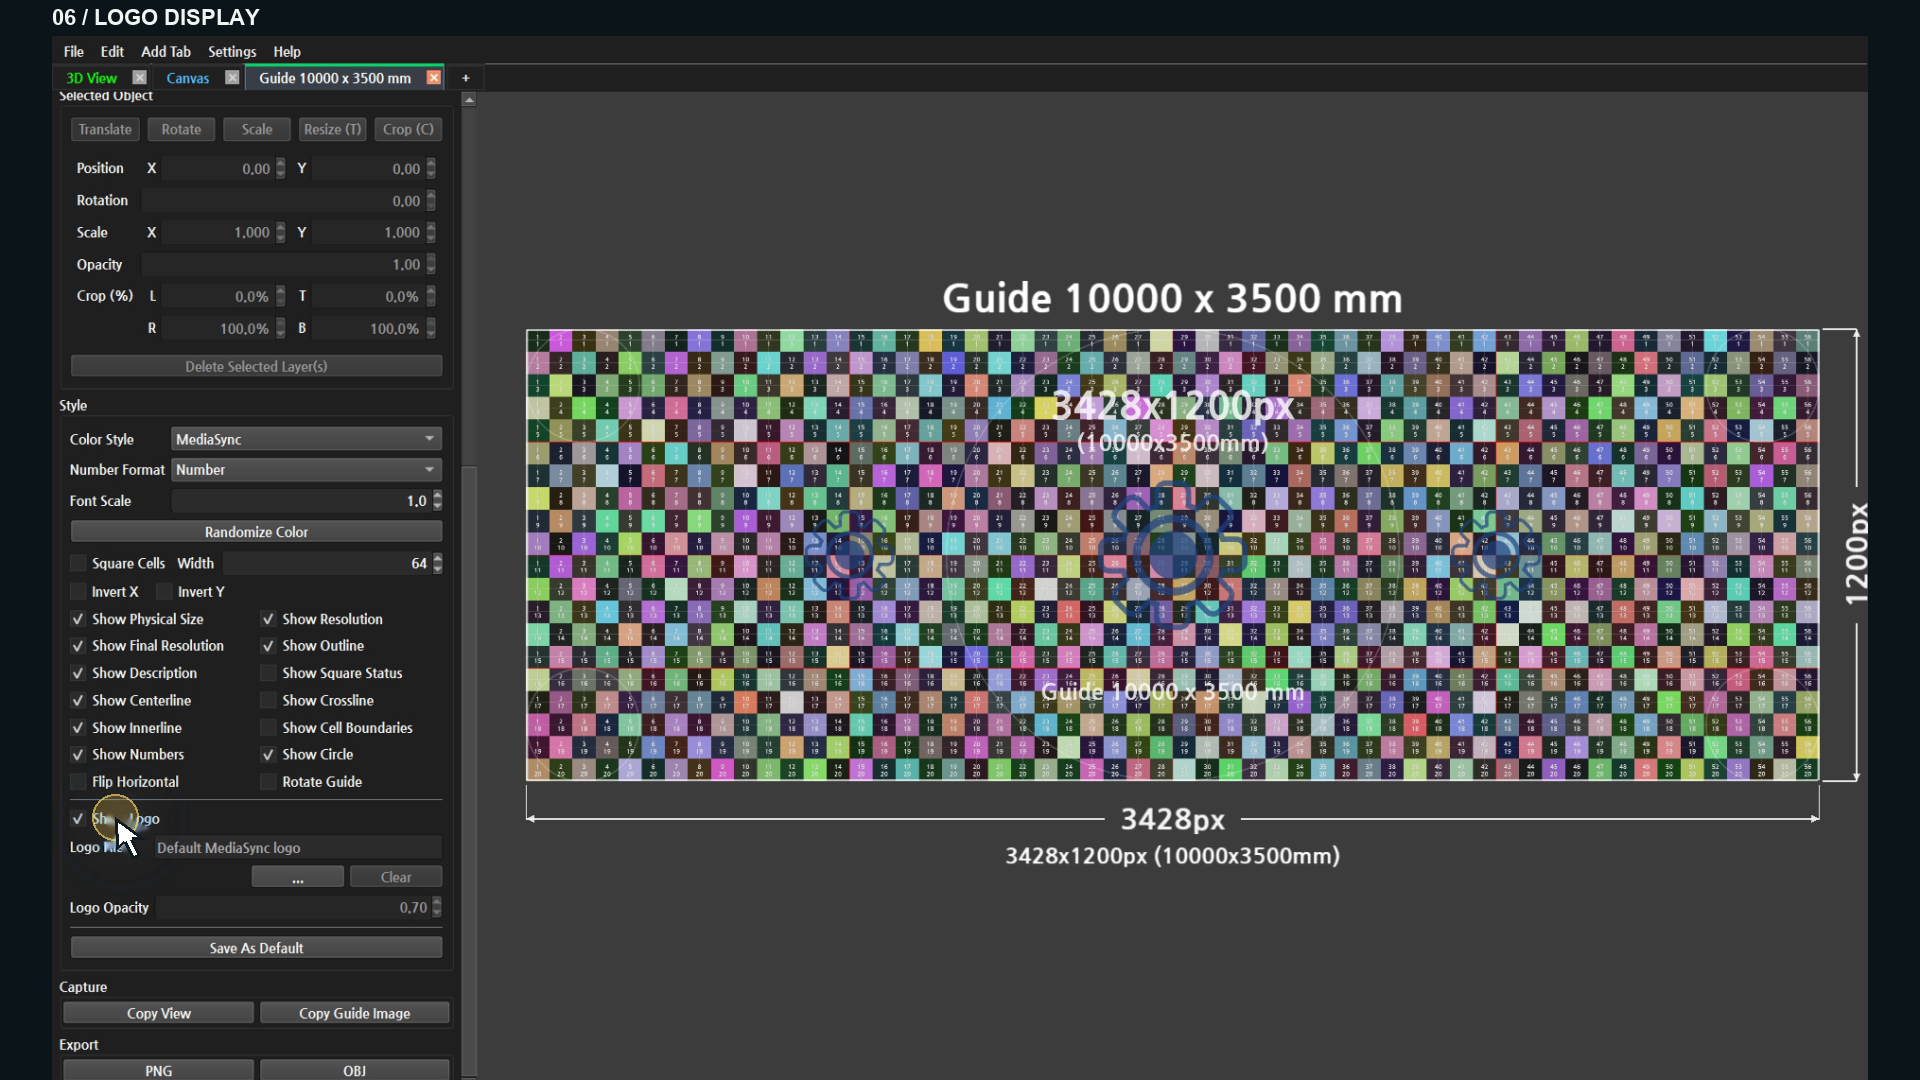Screen dimensions: 1920x1080
Task: Step the Logo Opacity value
Action: click(437, 908)
